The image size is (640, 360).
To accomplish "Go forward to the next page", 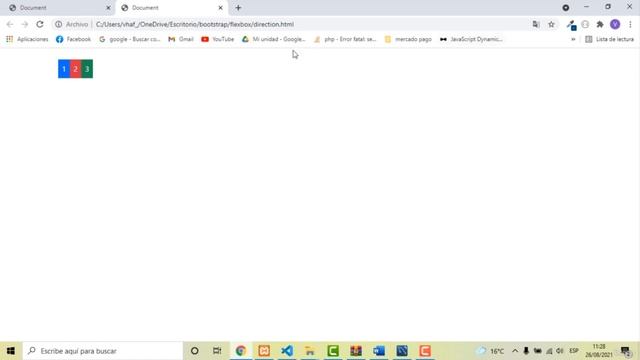I will pos(25,24).
